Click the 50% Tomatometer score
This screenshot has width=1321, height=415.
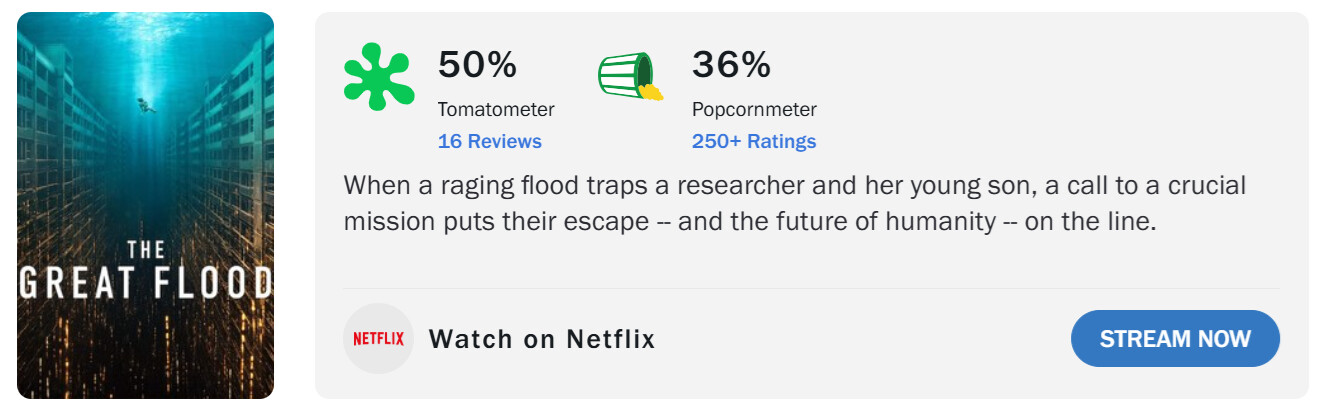pos(477,66)
